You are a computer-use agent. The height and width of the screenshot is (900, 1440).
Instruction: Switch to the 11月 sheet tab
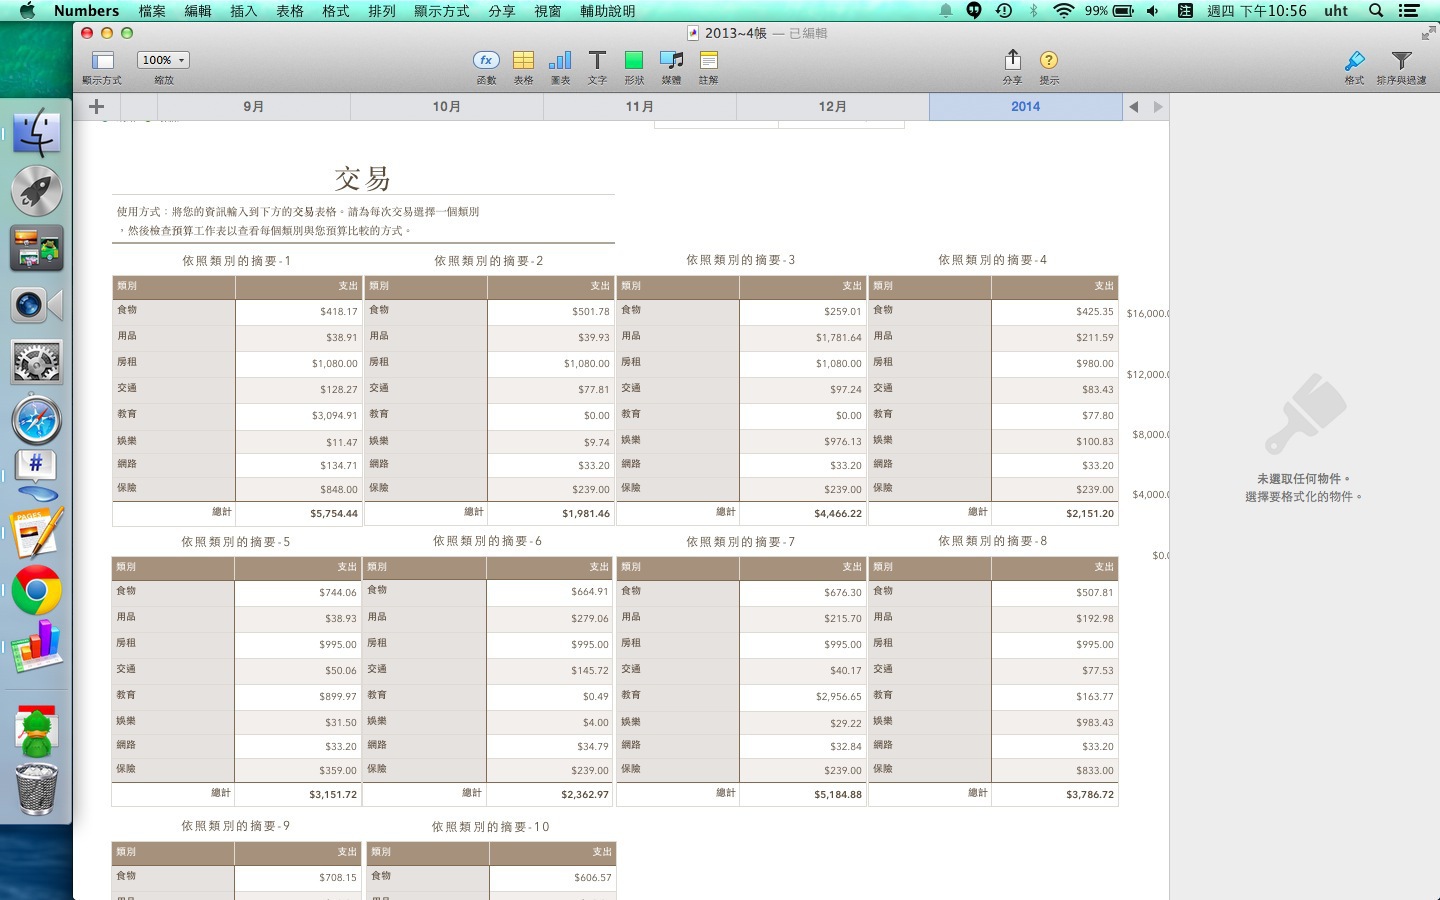[x=640, y=107]
